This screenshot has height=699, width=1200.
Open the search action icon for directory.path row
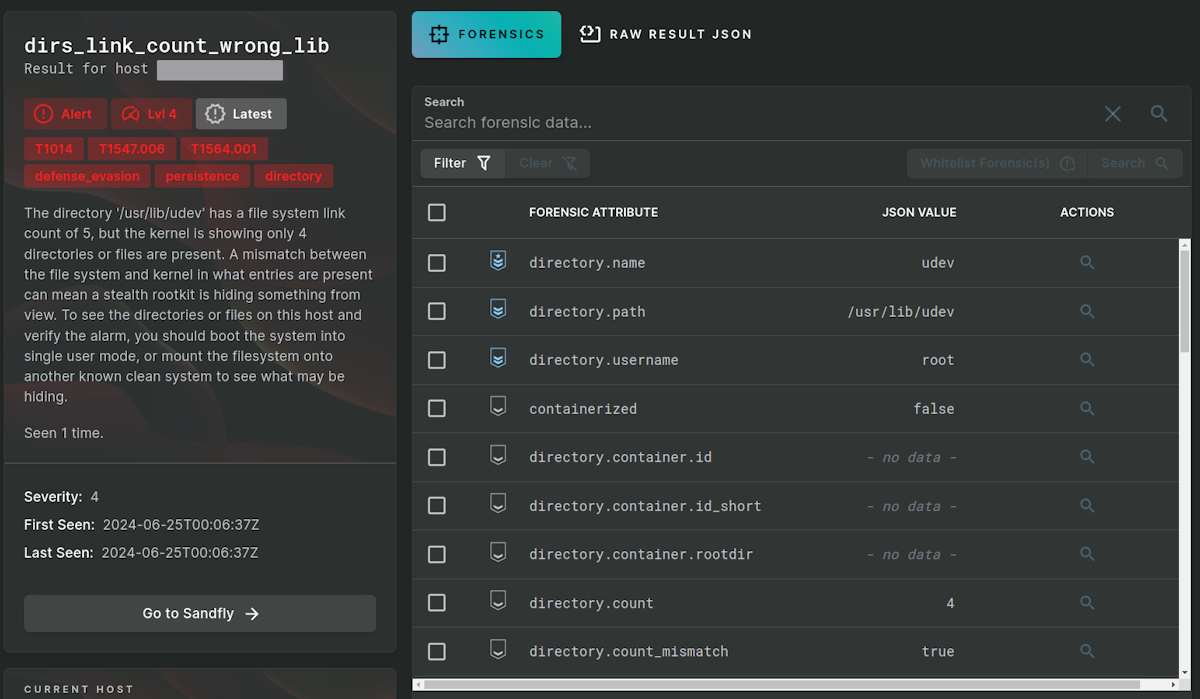[x=1087, y=311]
